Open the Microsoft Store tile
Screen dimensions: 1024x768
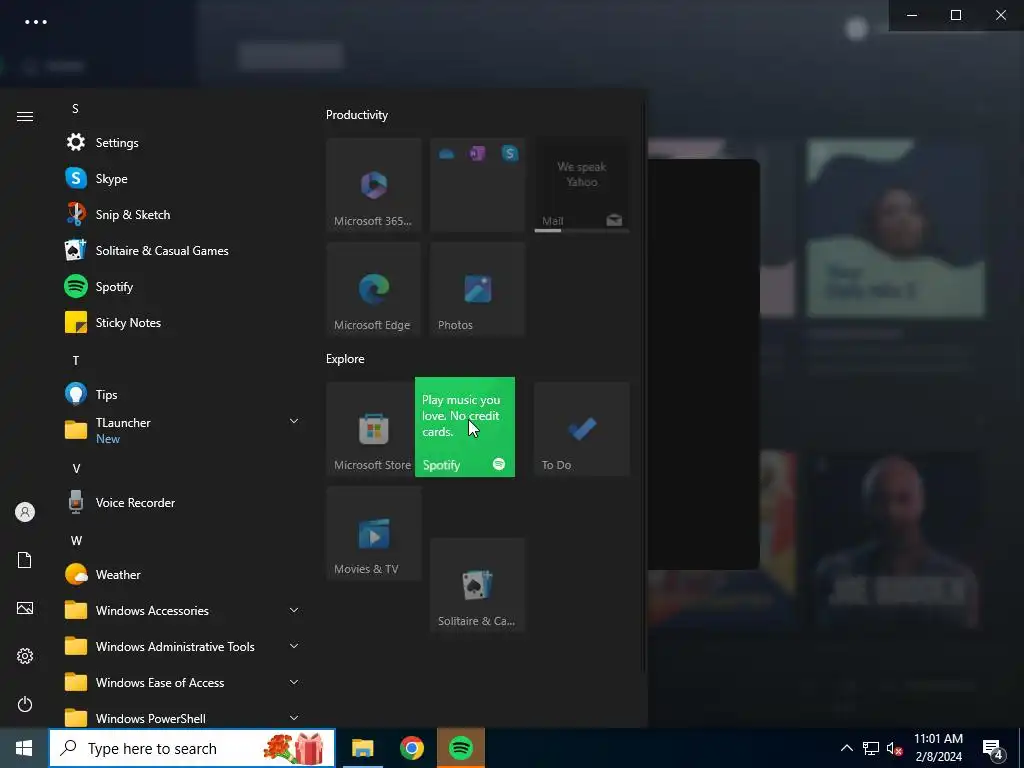[370, 429]
